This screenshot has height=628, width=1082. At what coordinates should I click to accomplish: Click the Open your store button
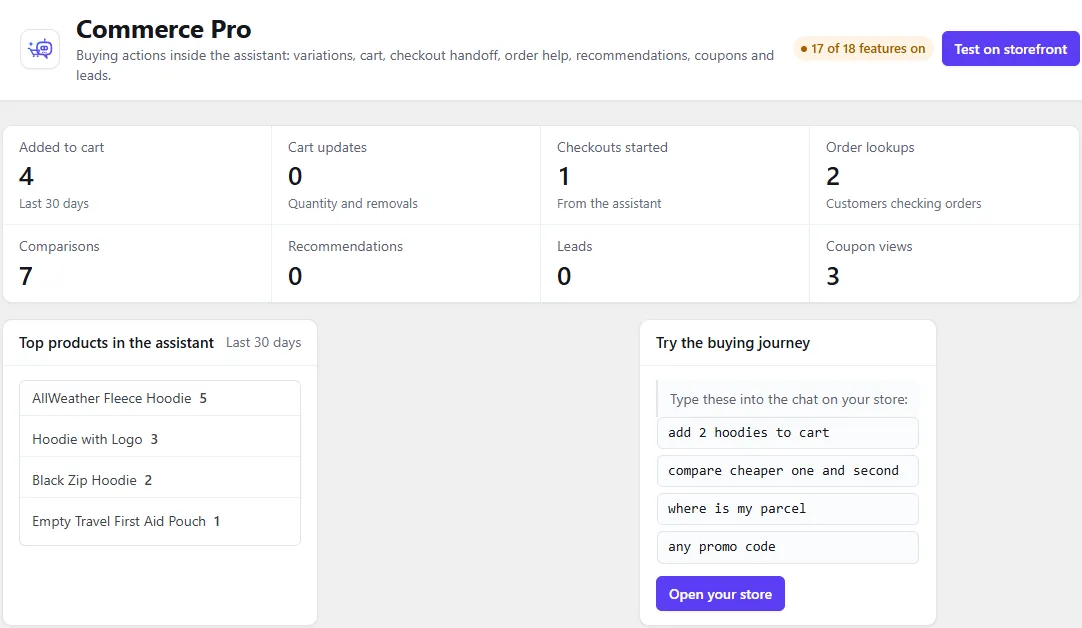tap(720, 593)
